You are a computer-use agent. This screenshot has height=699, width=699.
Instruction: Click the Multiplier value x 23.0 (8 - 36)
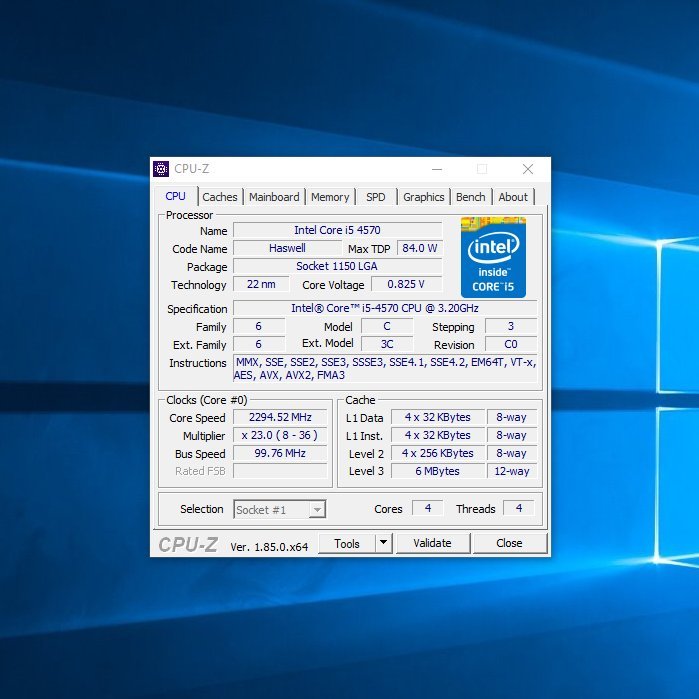[x=280, y=435]
